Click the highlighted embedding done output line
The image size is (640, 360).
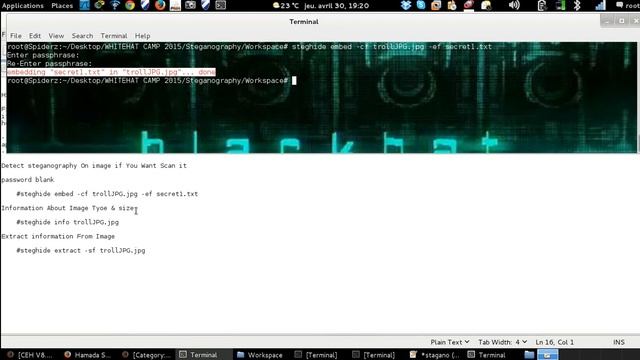pyautogui.click(x=111, y=72)
